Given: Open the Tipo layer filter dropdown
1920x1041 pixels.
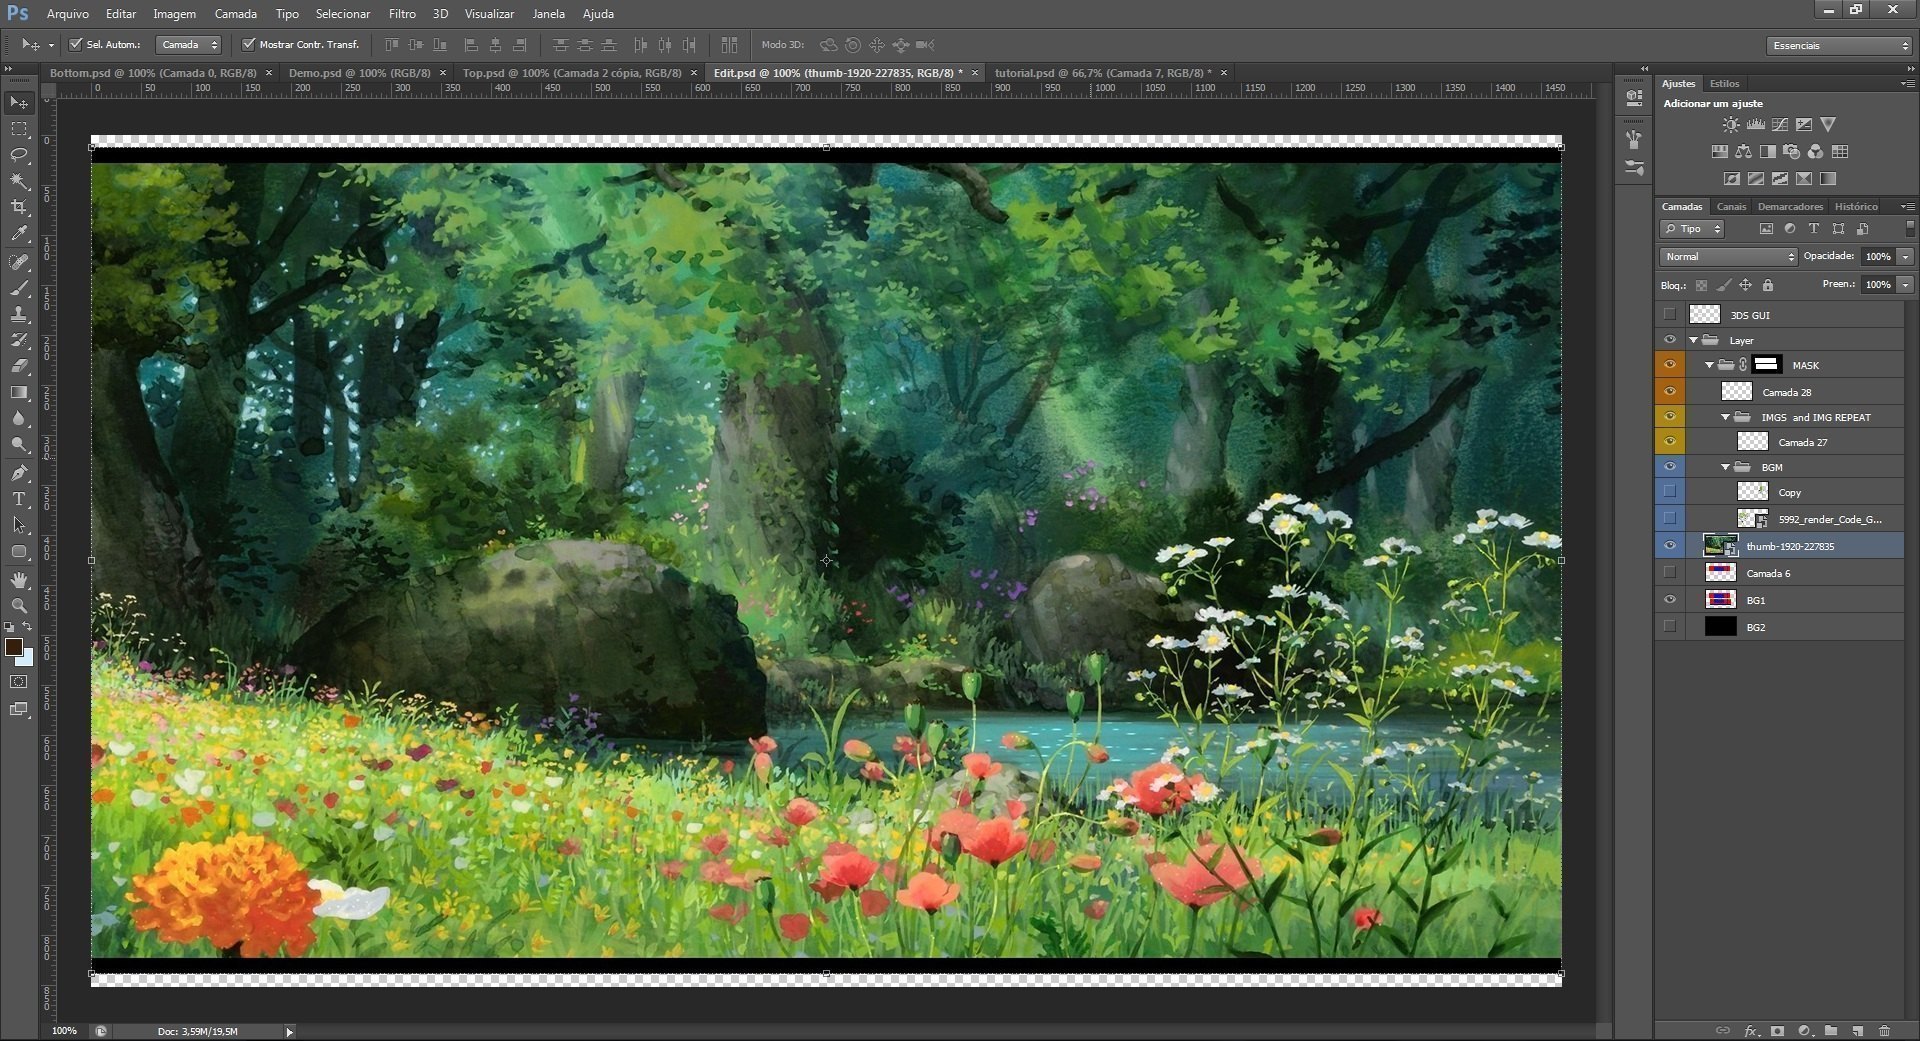Looking at the screenshot, I should [1692, 229].
